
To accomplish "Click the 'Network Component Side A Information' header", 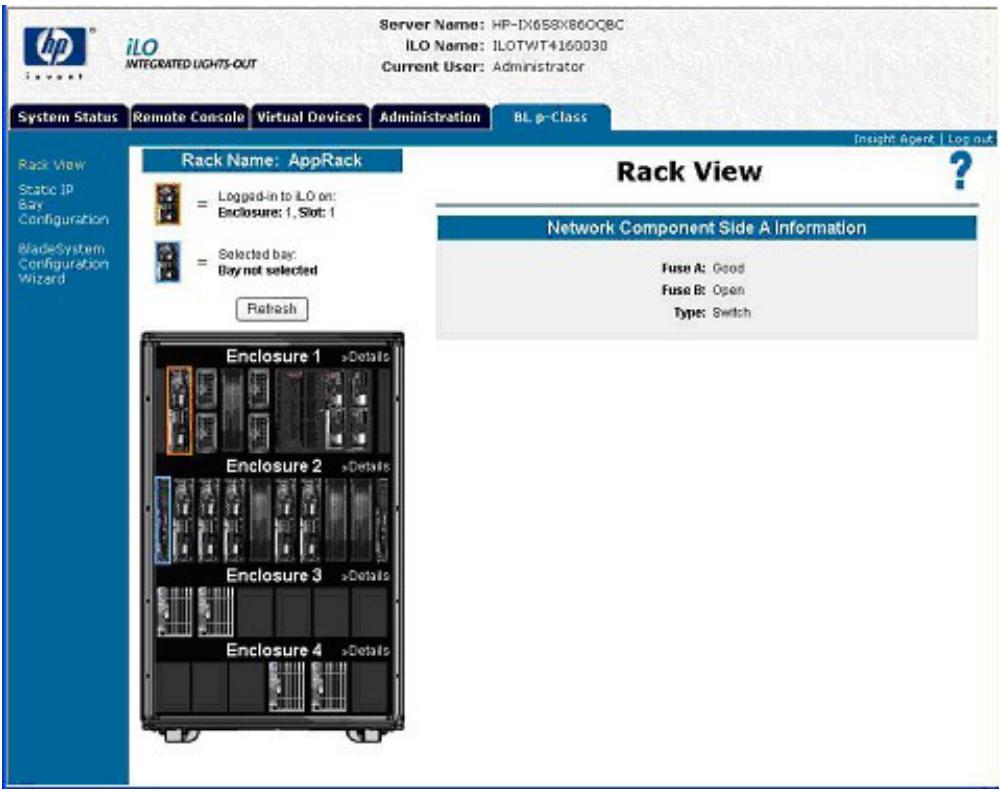I will (x=707, y=228).
